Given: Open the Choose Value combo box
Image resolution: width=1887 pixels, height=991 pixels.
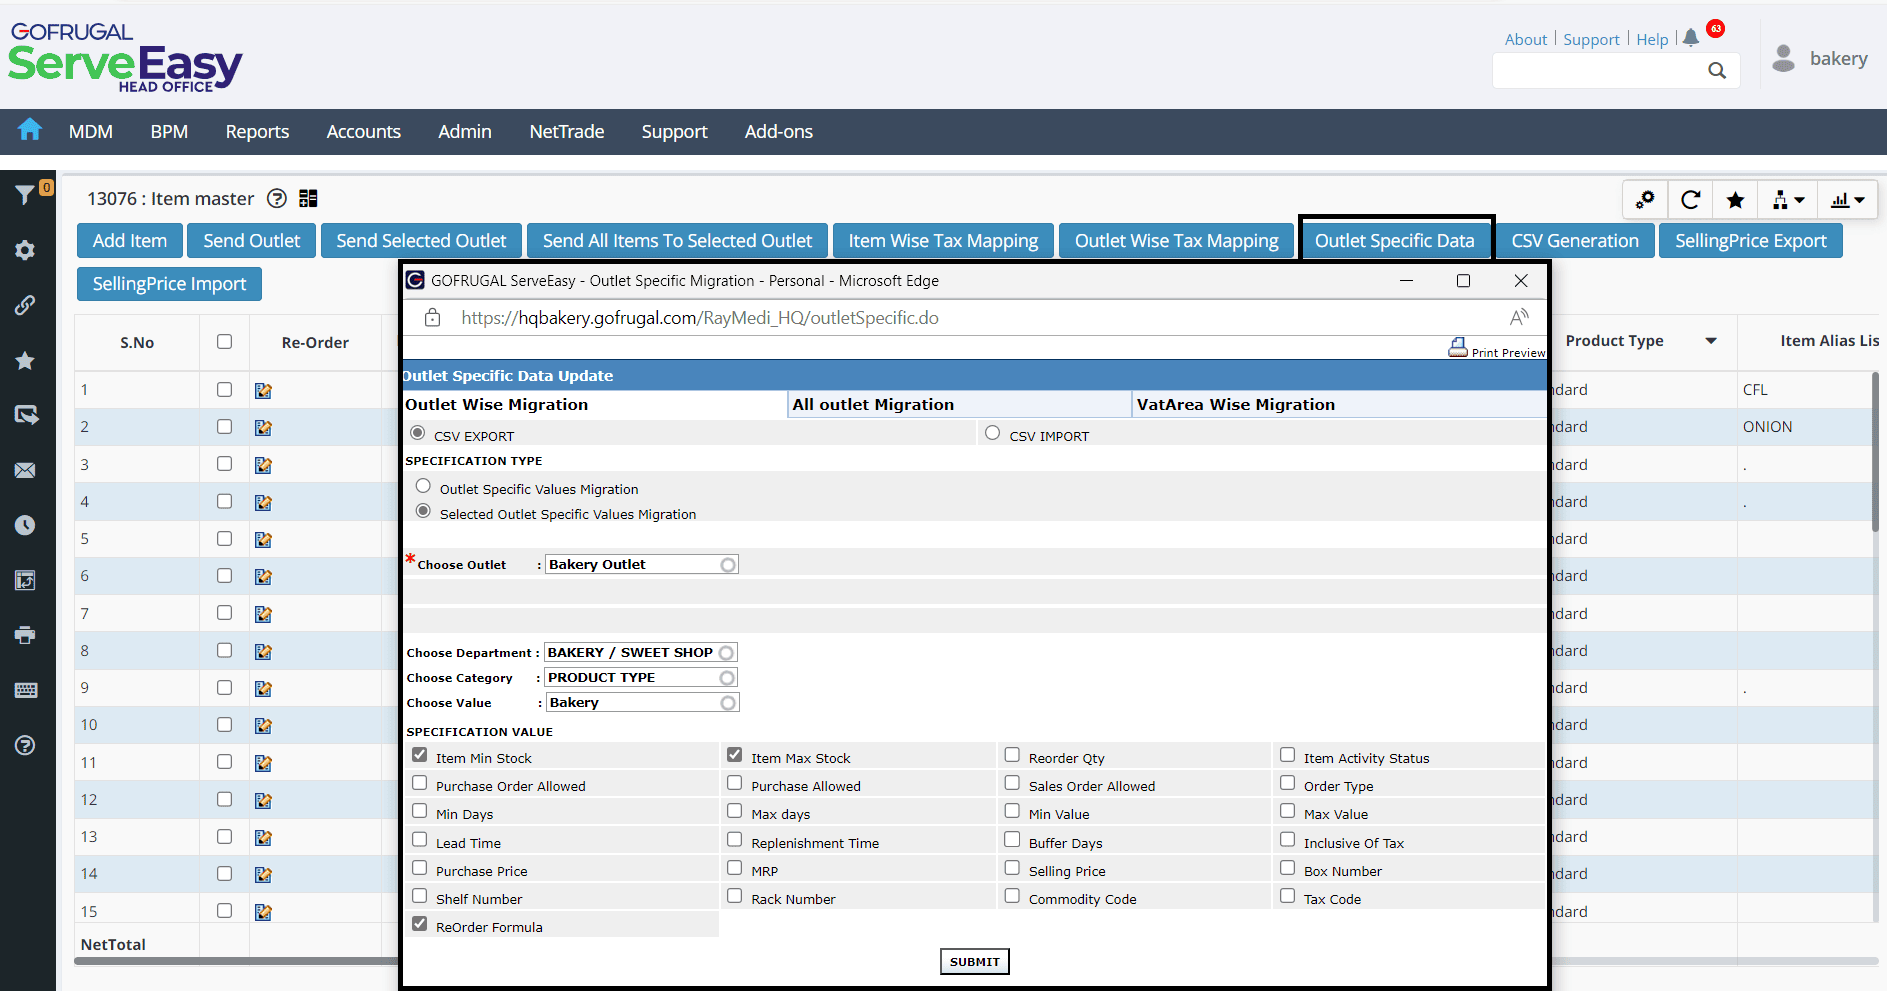Looking at the screenshot, I should [641, 703].
